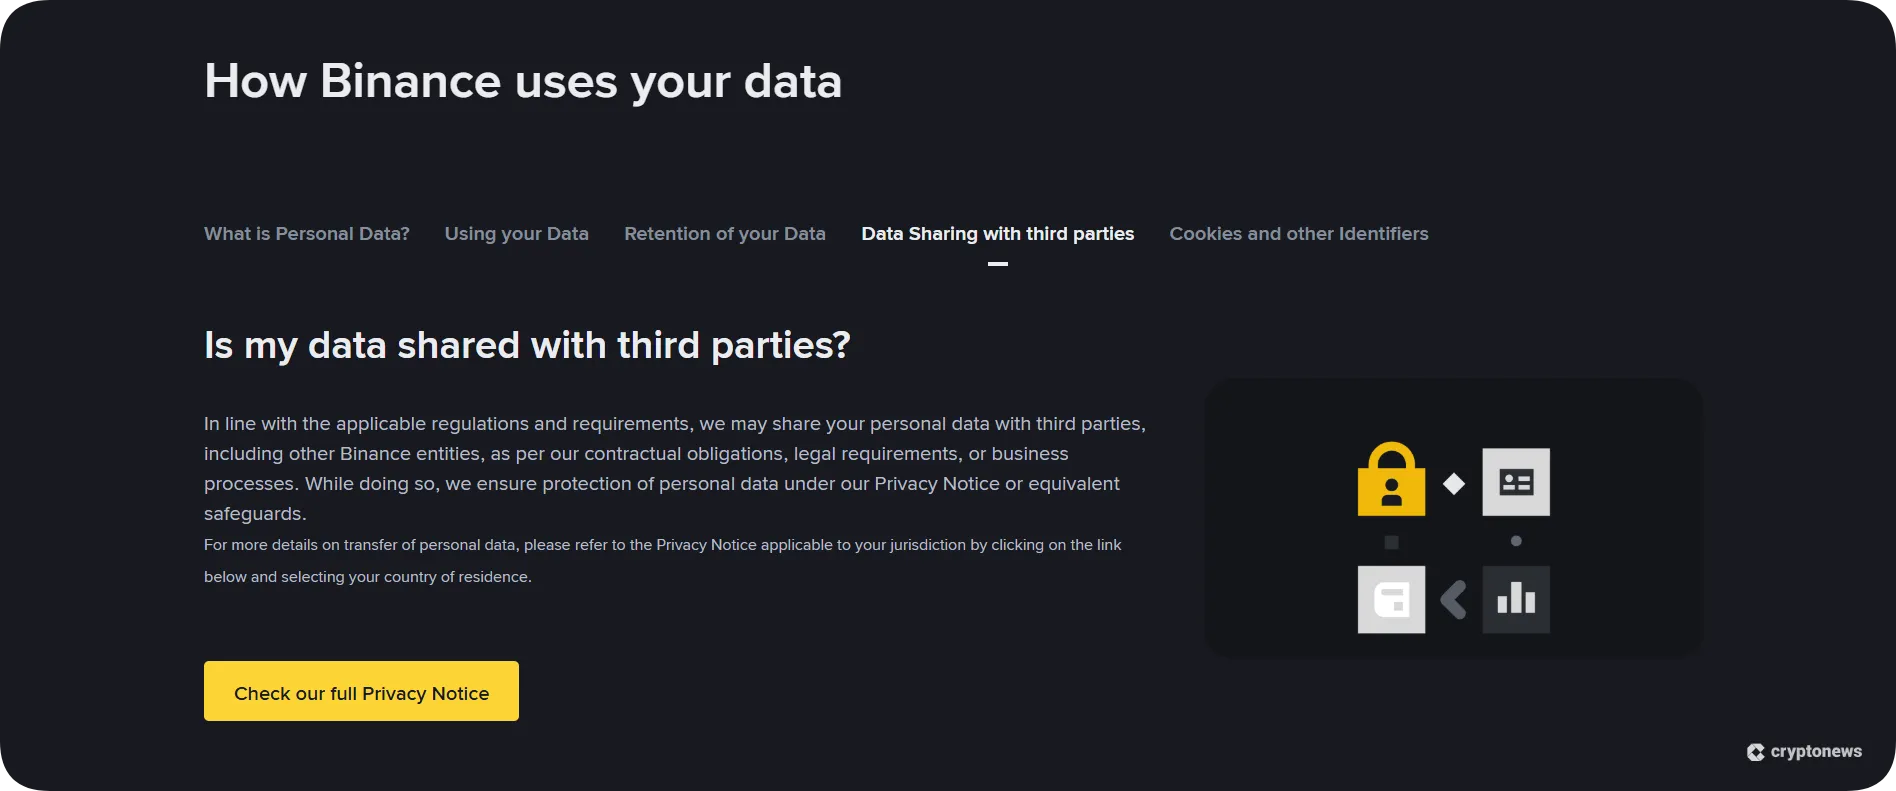Click the white diamond icon

click(1454, 484)
